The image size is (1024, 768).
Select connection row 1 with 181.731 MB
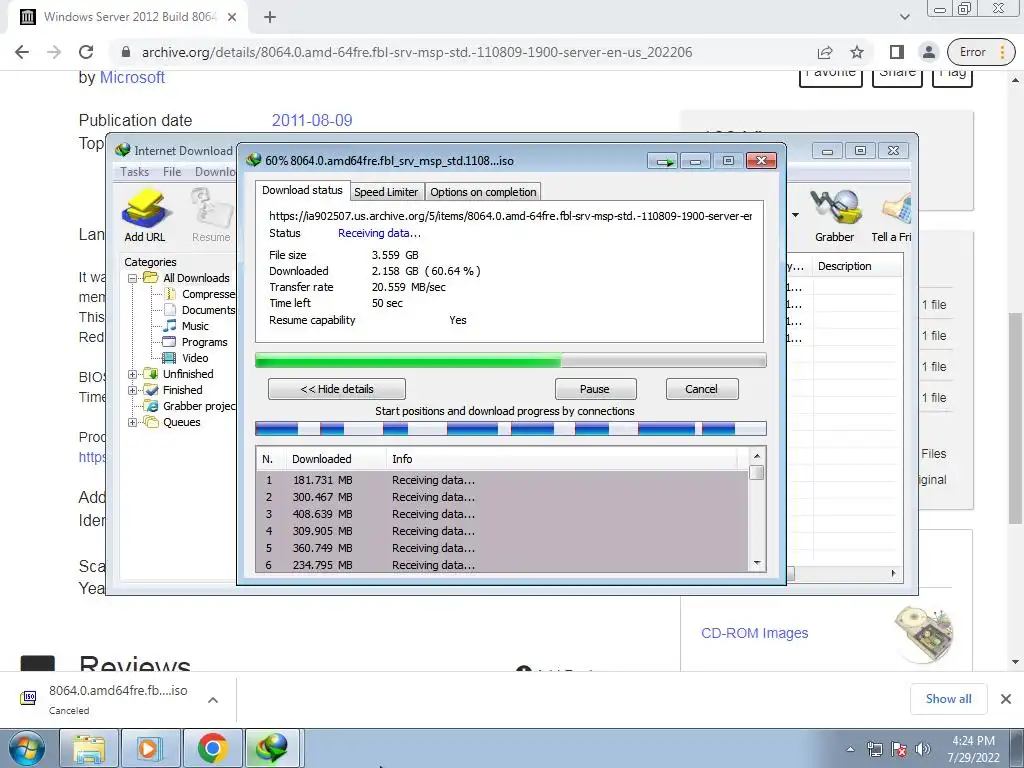pos(502,480)
